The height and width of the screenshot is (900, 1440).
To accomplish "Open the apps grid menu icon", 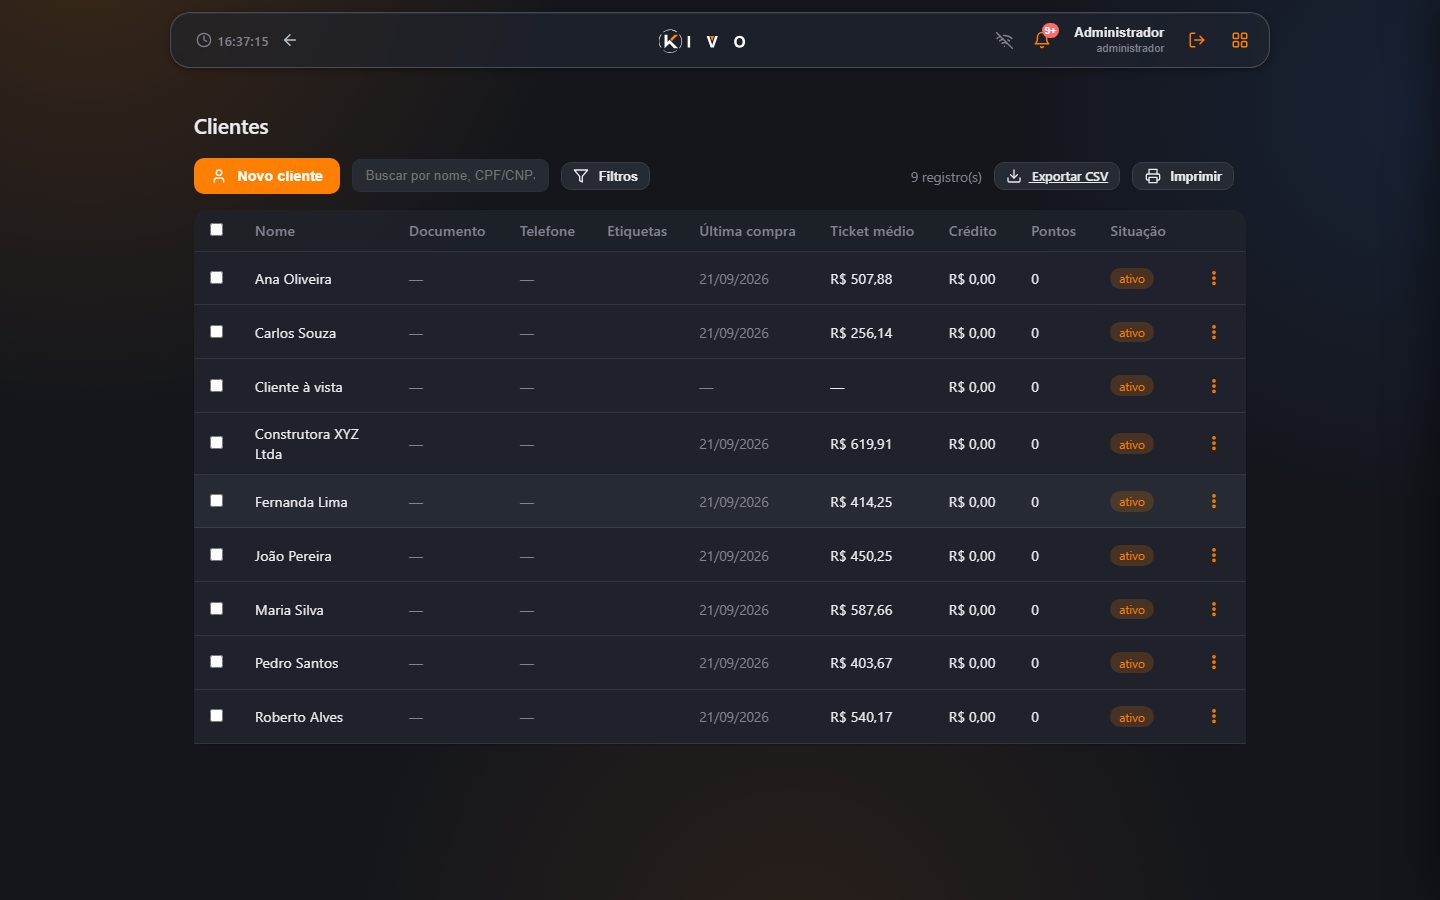I will point(1240,40).
